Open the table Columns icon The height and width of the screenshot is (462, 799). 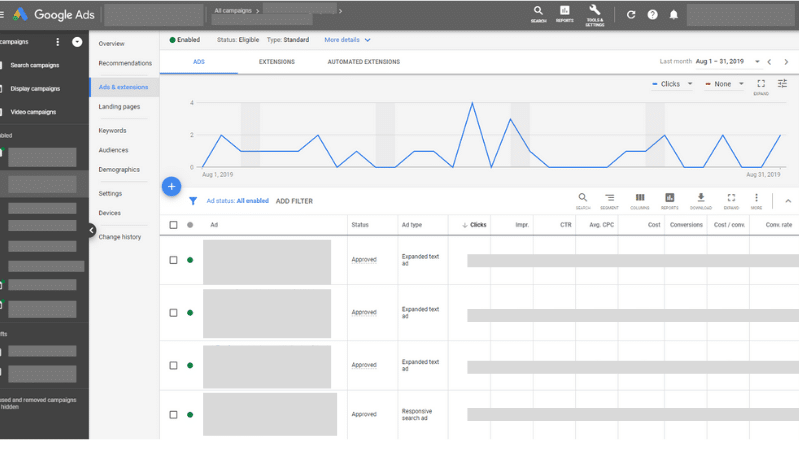tap(640, 201)
